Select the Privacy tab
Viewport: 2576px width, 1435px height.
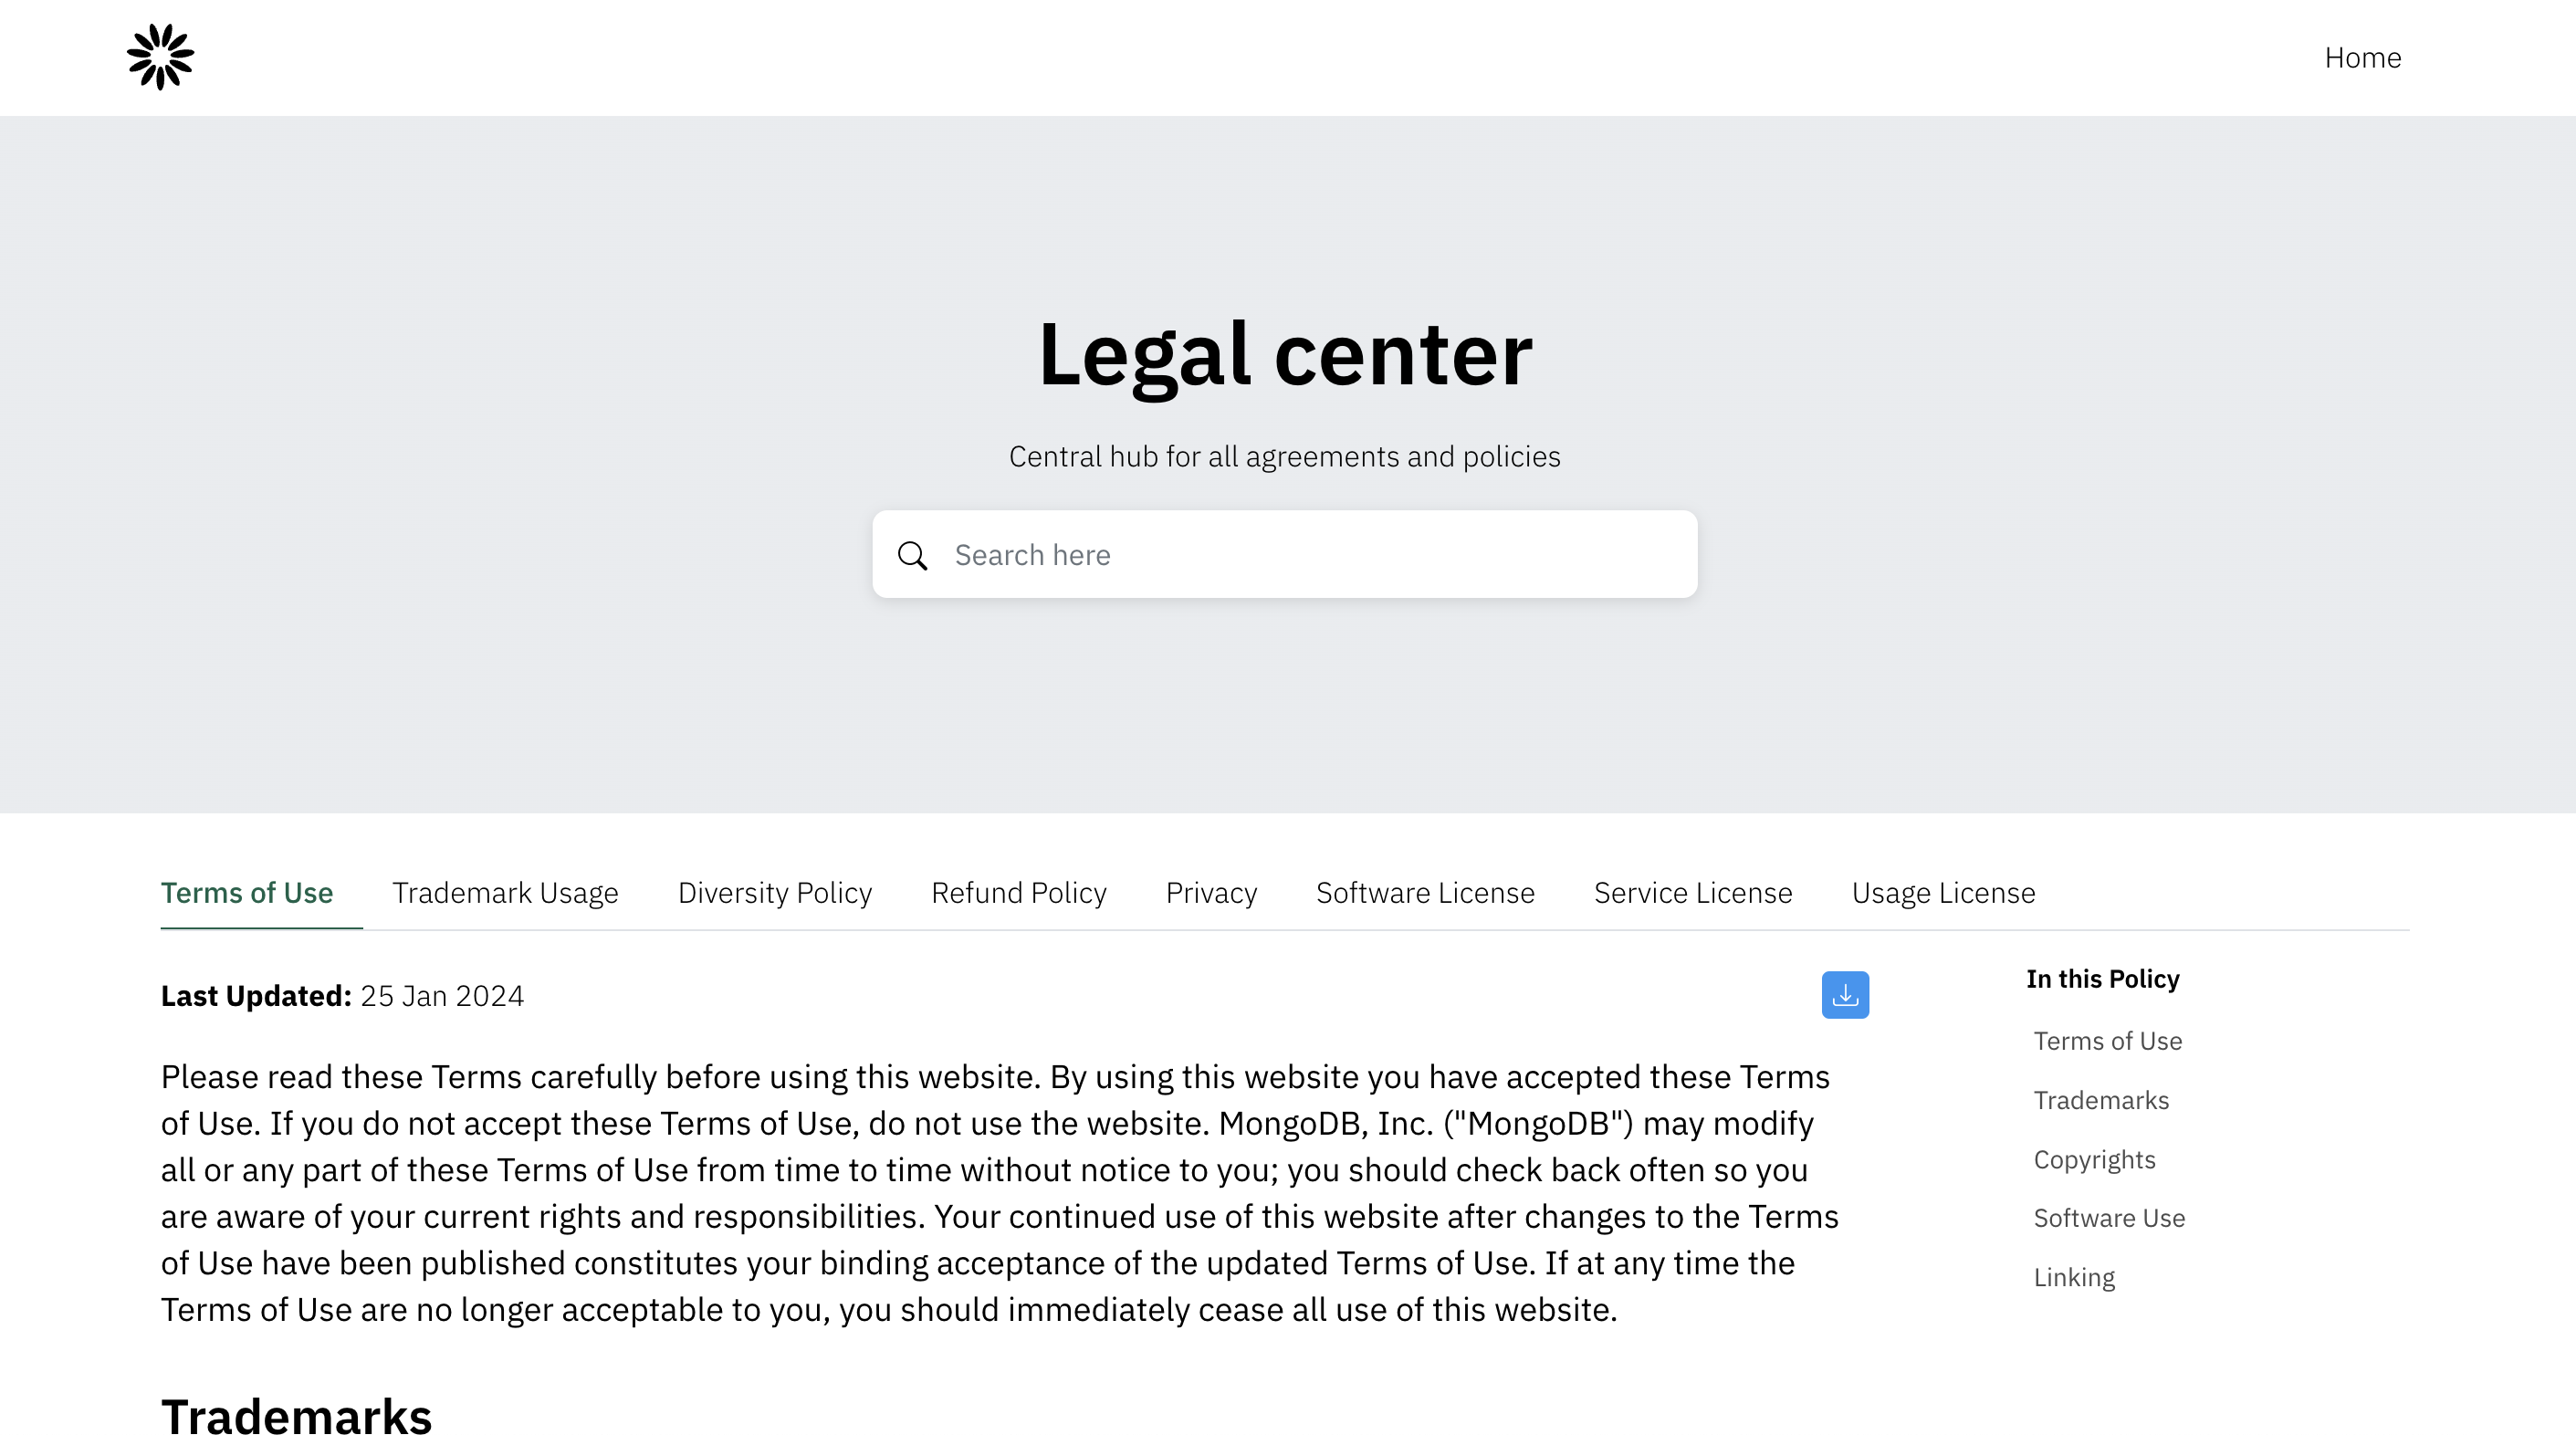tap(1211, 892)
